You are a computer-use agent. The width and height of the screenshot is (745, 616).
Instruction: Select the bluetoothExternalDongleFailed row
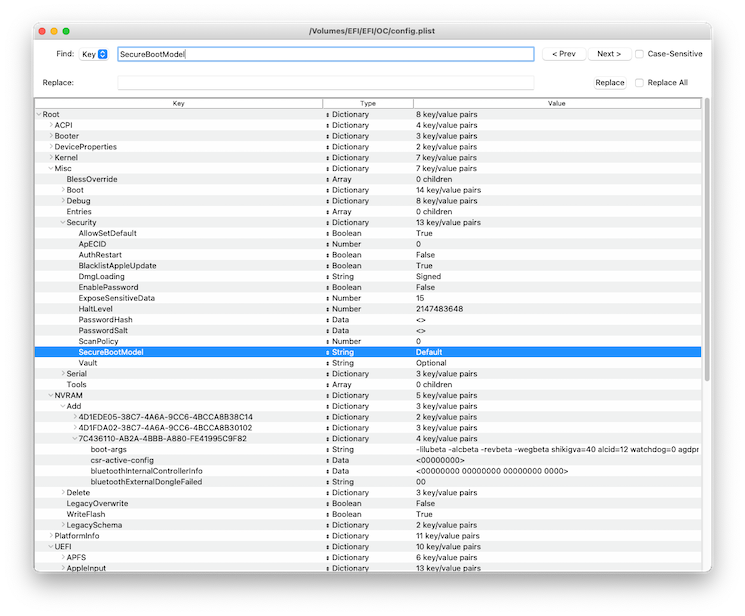point(368,482)
